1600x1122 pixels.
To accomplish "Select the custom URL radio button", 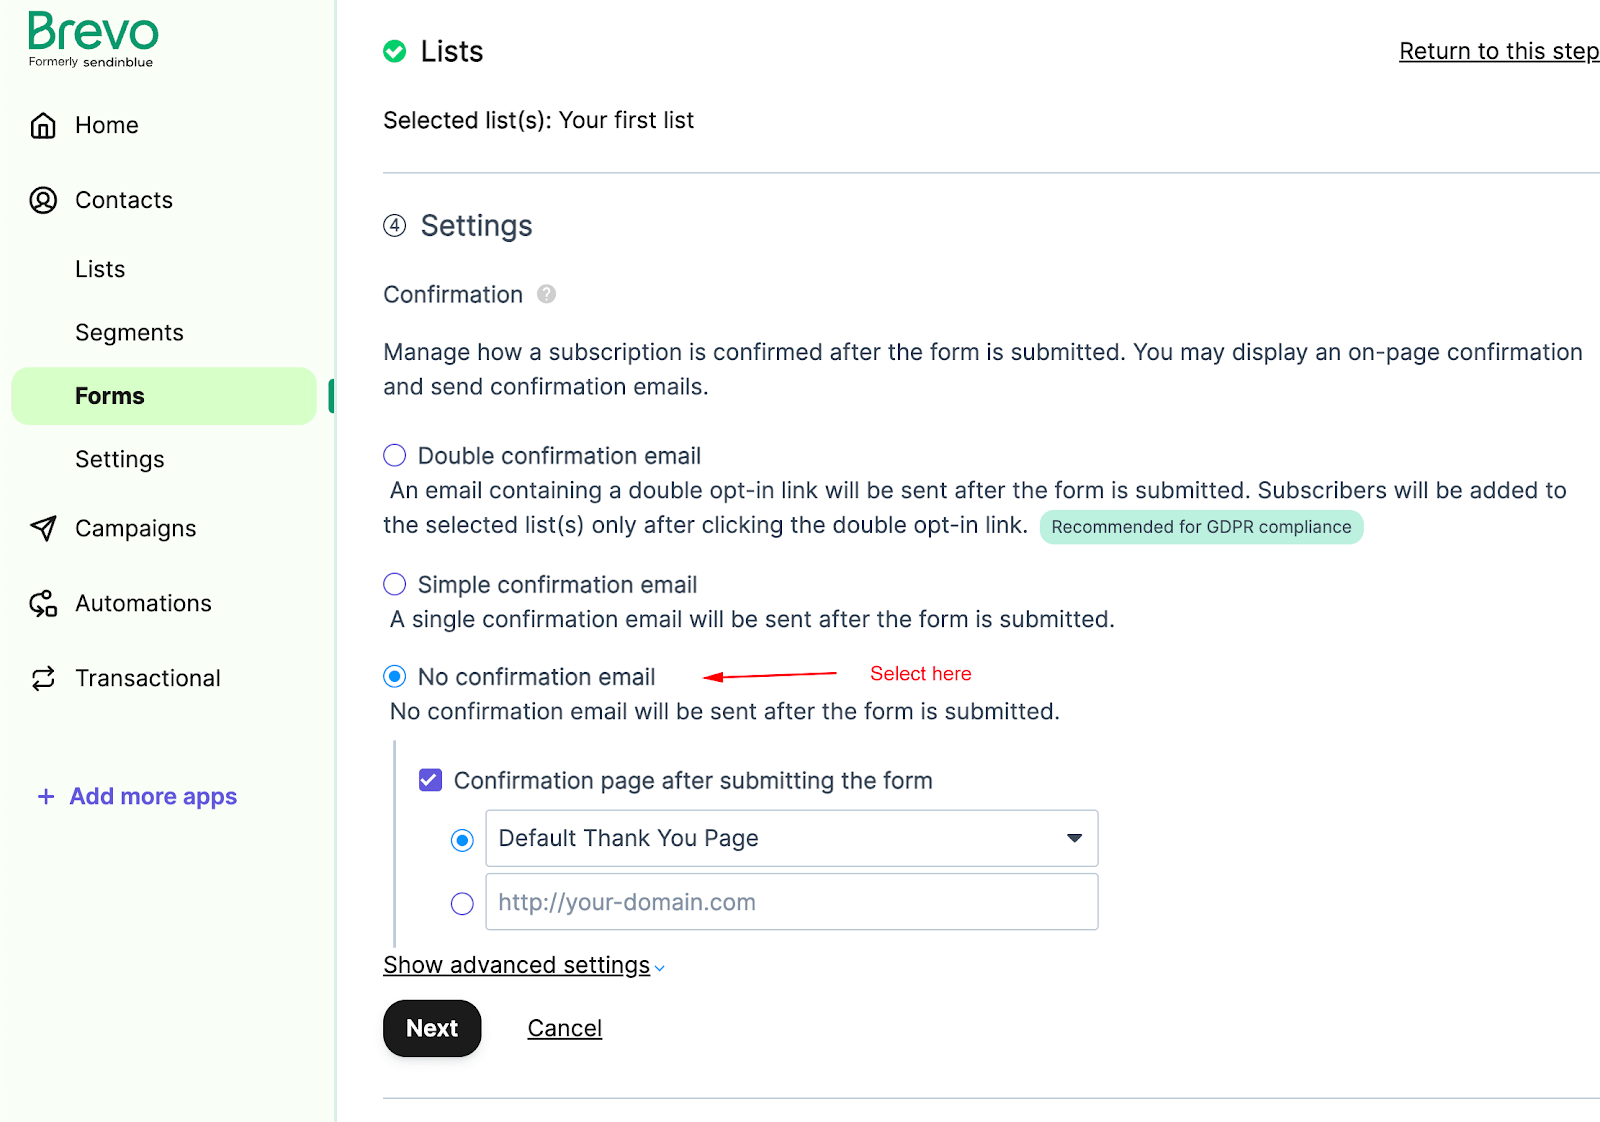I will [x=462, y=903].
